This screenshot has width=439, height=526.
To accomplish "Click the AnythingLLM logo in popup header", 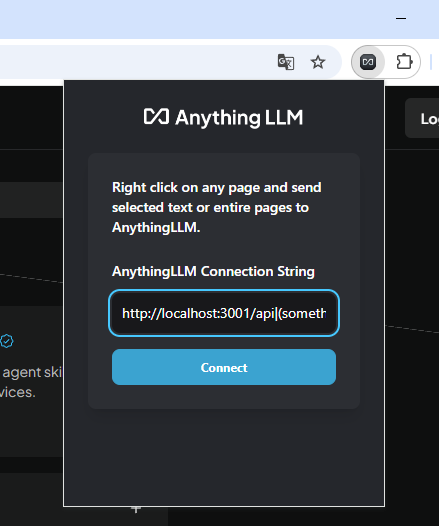I will [x=223, y=118].
